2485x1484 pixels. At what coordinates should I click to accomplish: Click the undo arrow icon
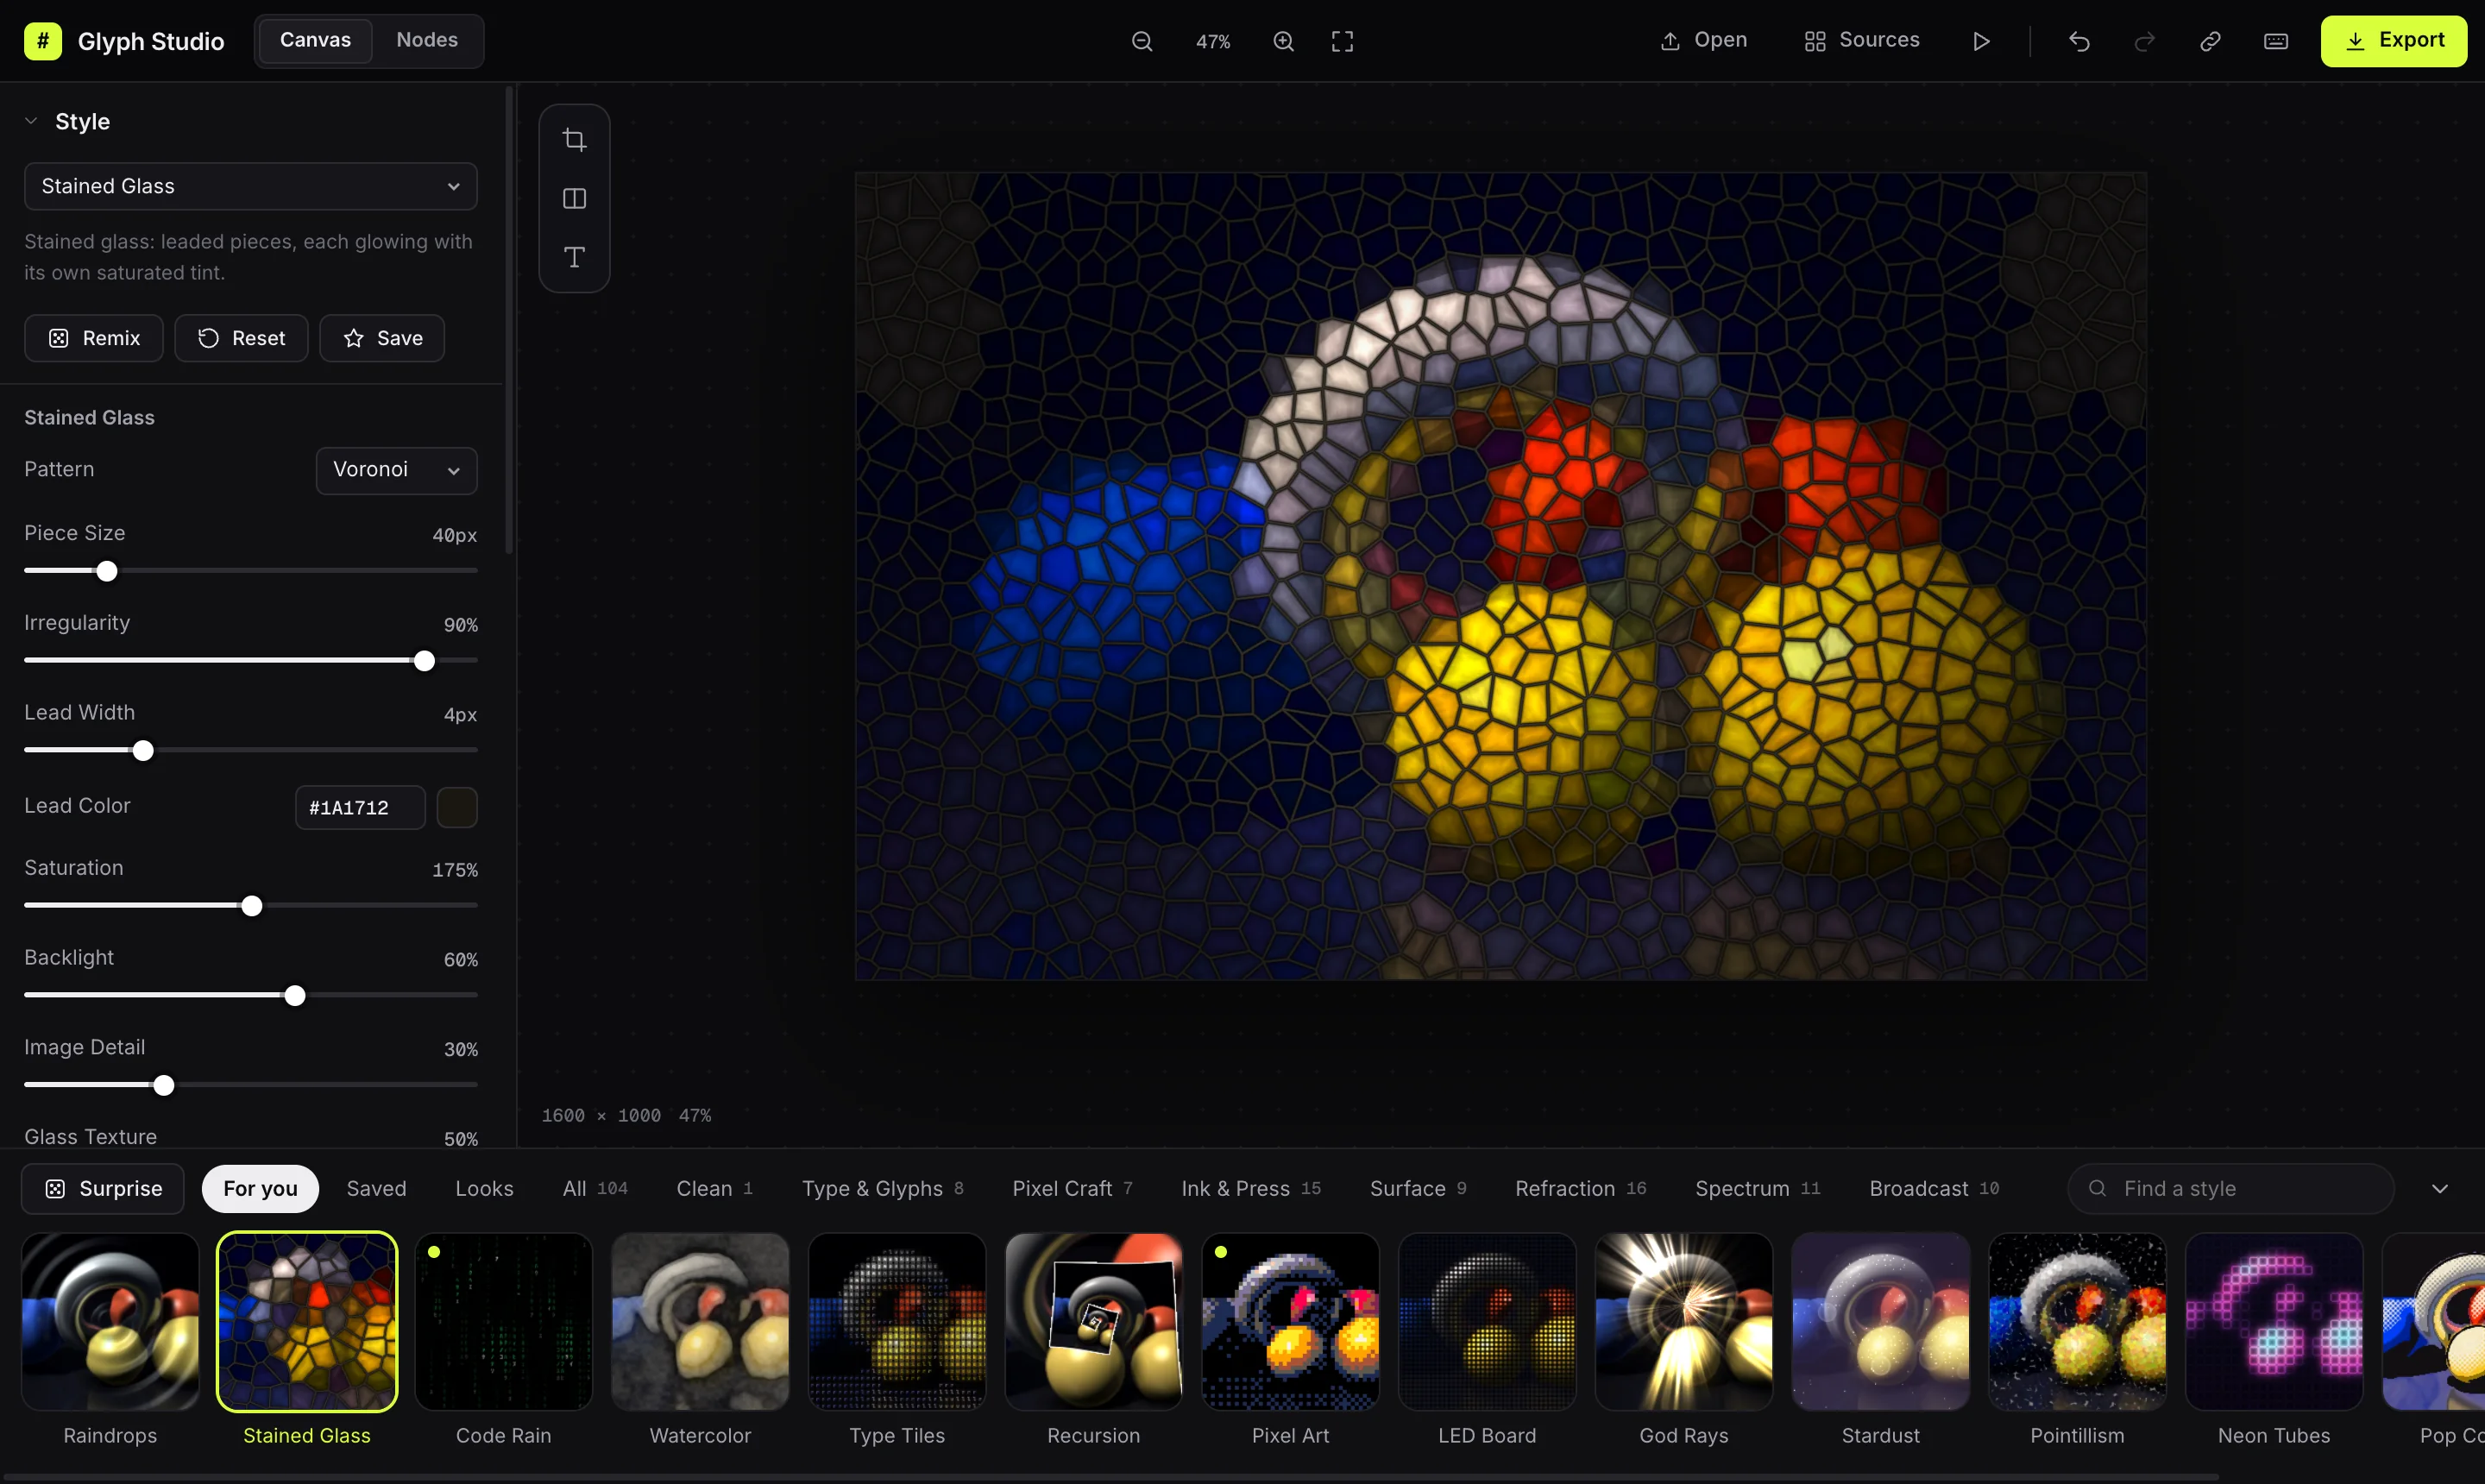click(2079, 41)
